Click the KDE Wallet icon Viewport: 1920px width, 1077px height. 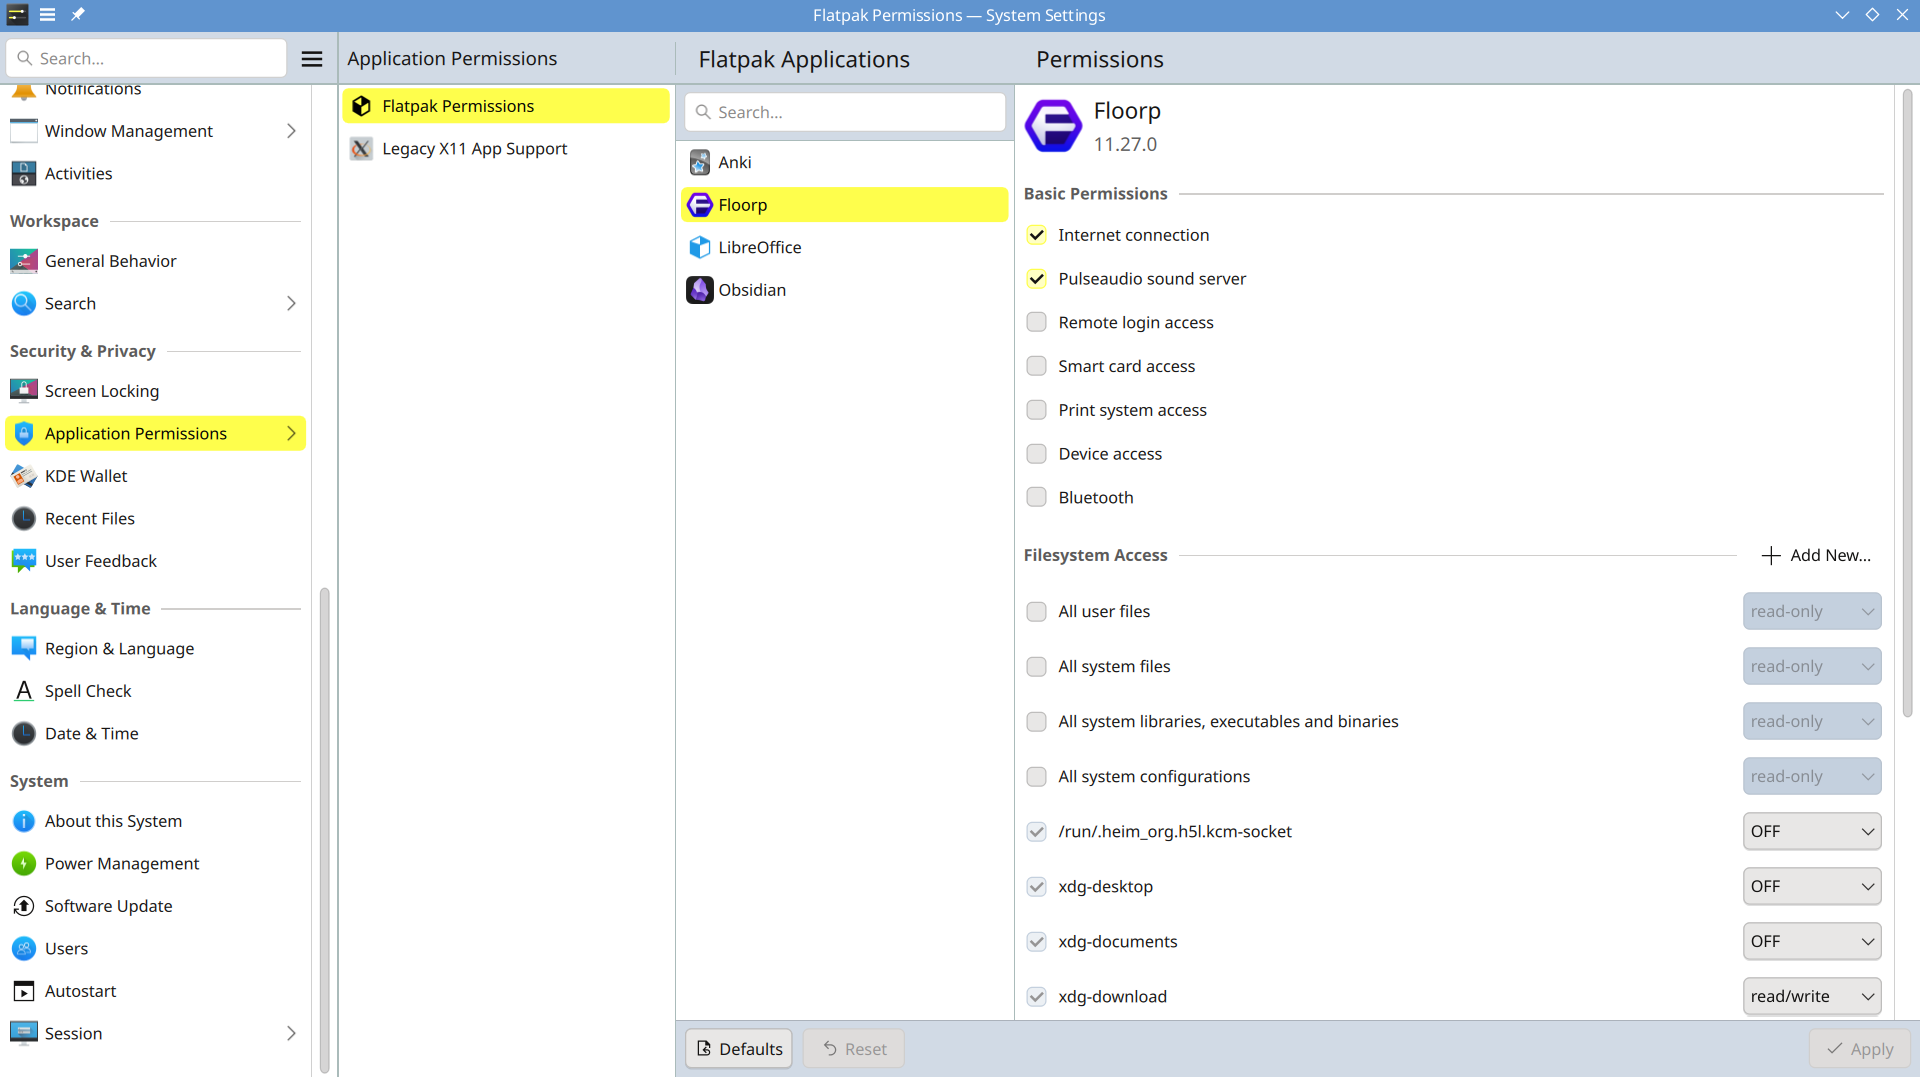(24, 476)
